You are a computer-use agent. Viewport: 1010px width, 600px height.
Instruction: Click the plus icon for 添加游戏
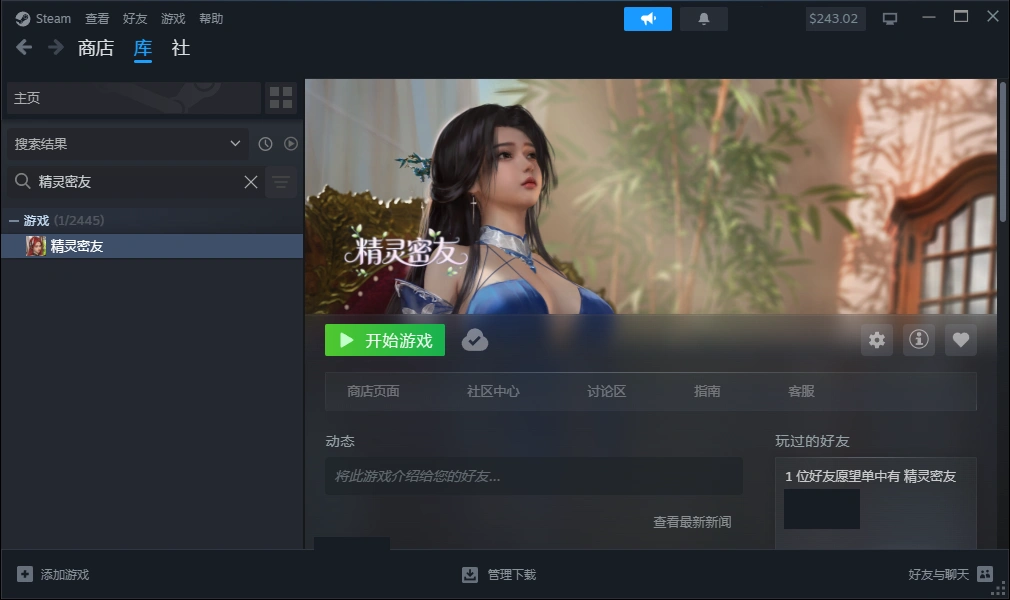[x=24, y=574]
